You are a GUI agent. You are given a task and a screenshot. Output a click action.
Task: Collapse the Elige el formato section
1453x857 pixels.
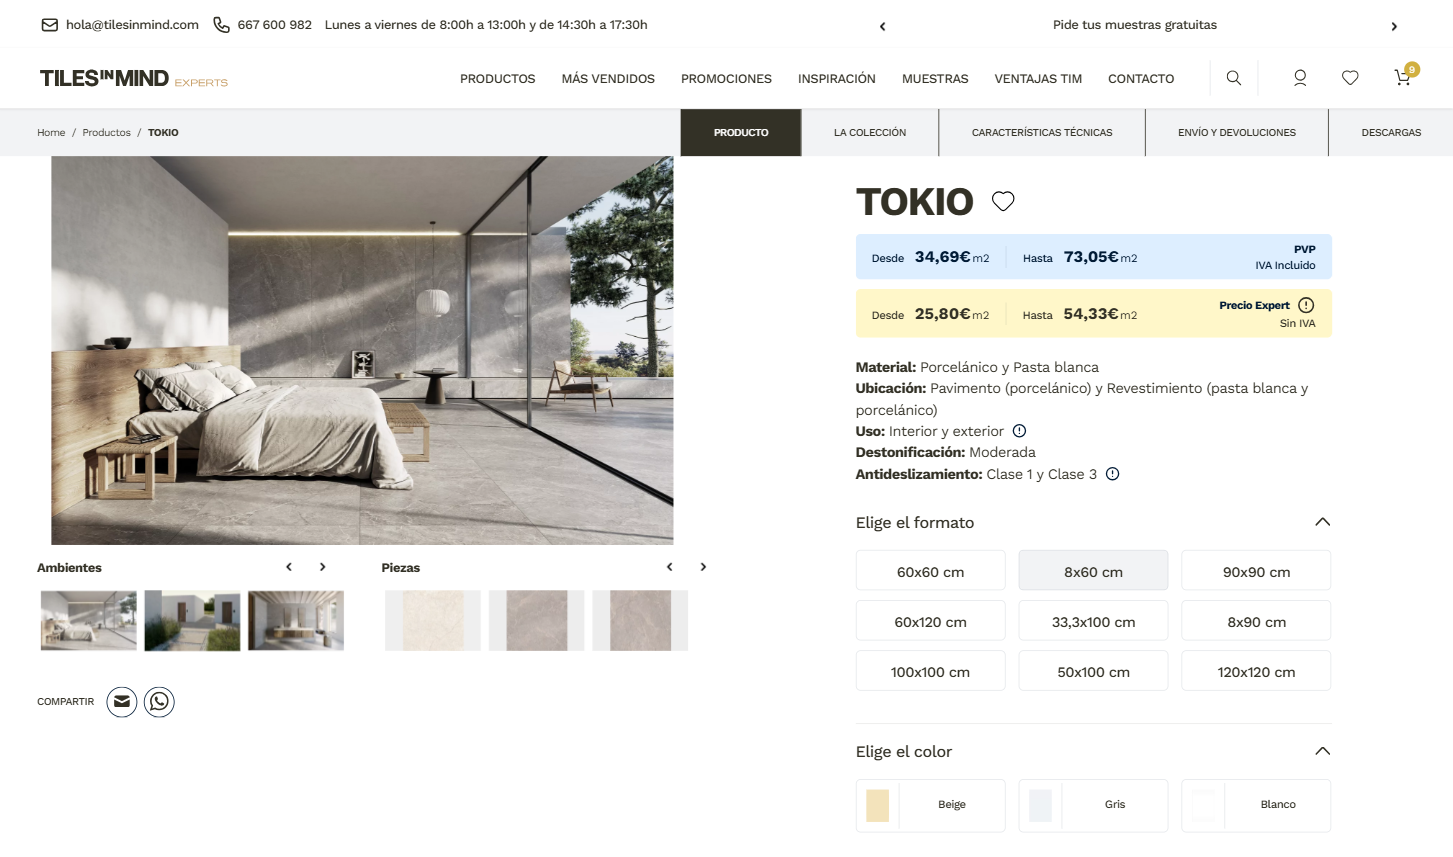coord(1322,522)
